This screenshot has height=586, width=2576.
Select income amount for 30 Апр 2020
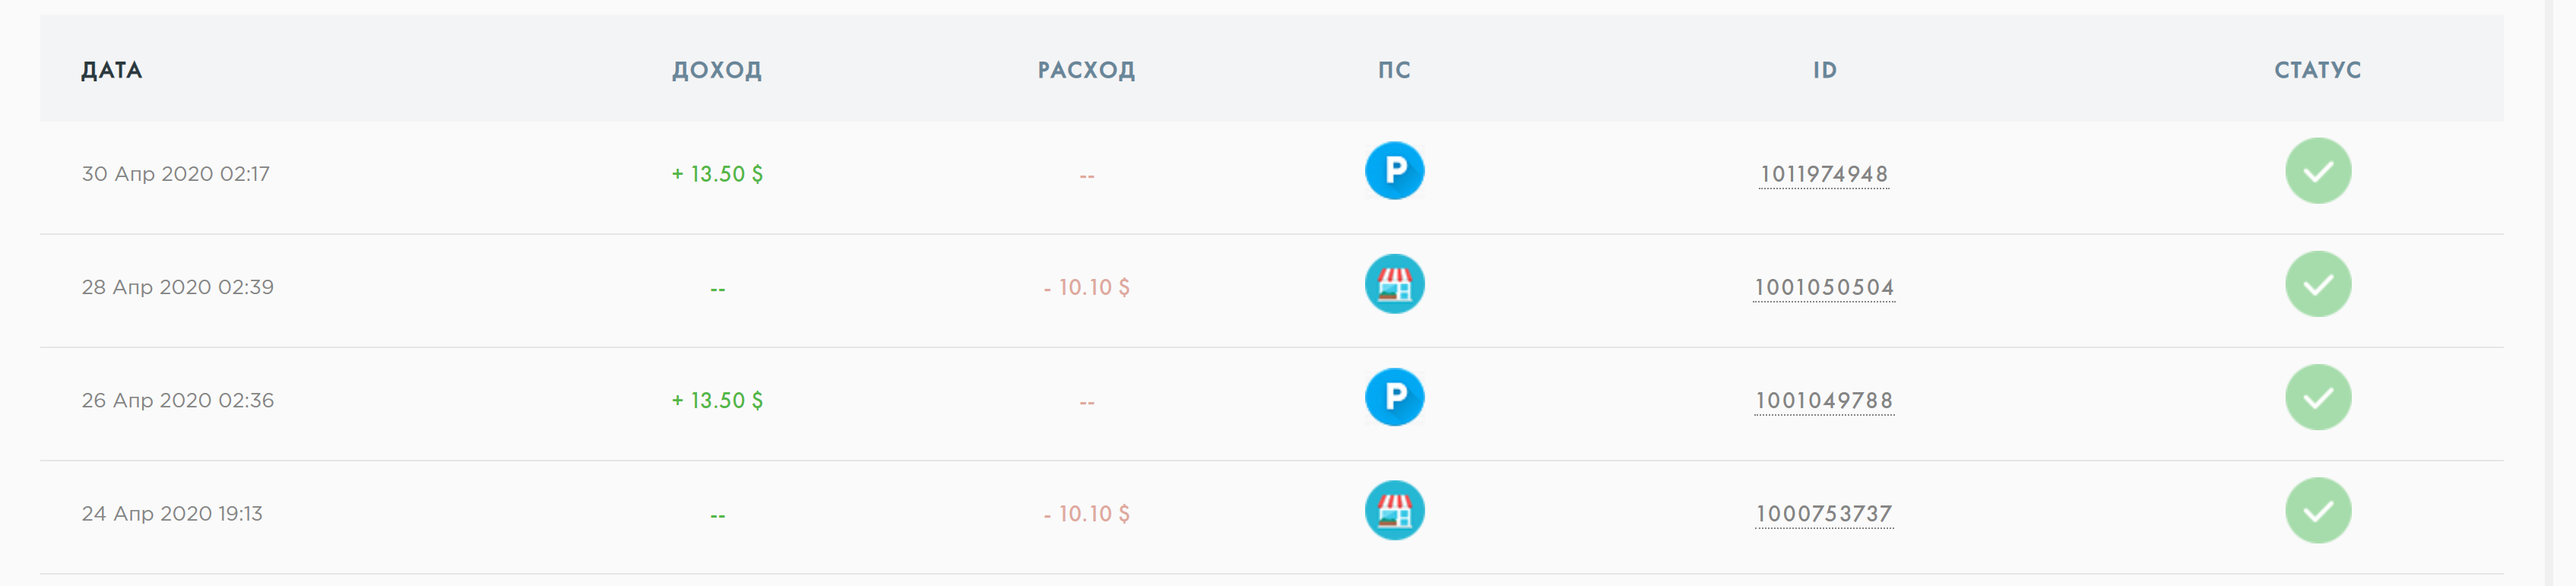tap(716, 174)
